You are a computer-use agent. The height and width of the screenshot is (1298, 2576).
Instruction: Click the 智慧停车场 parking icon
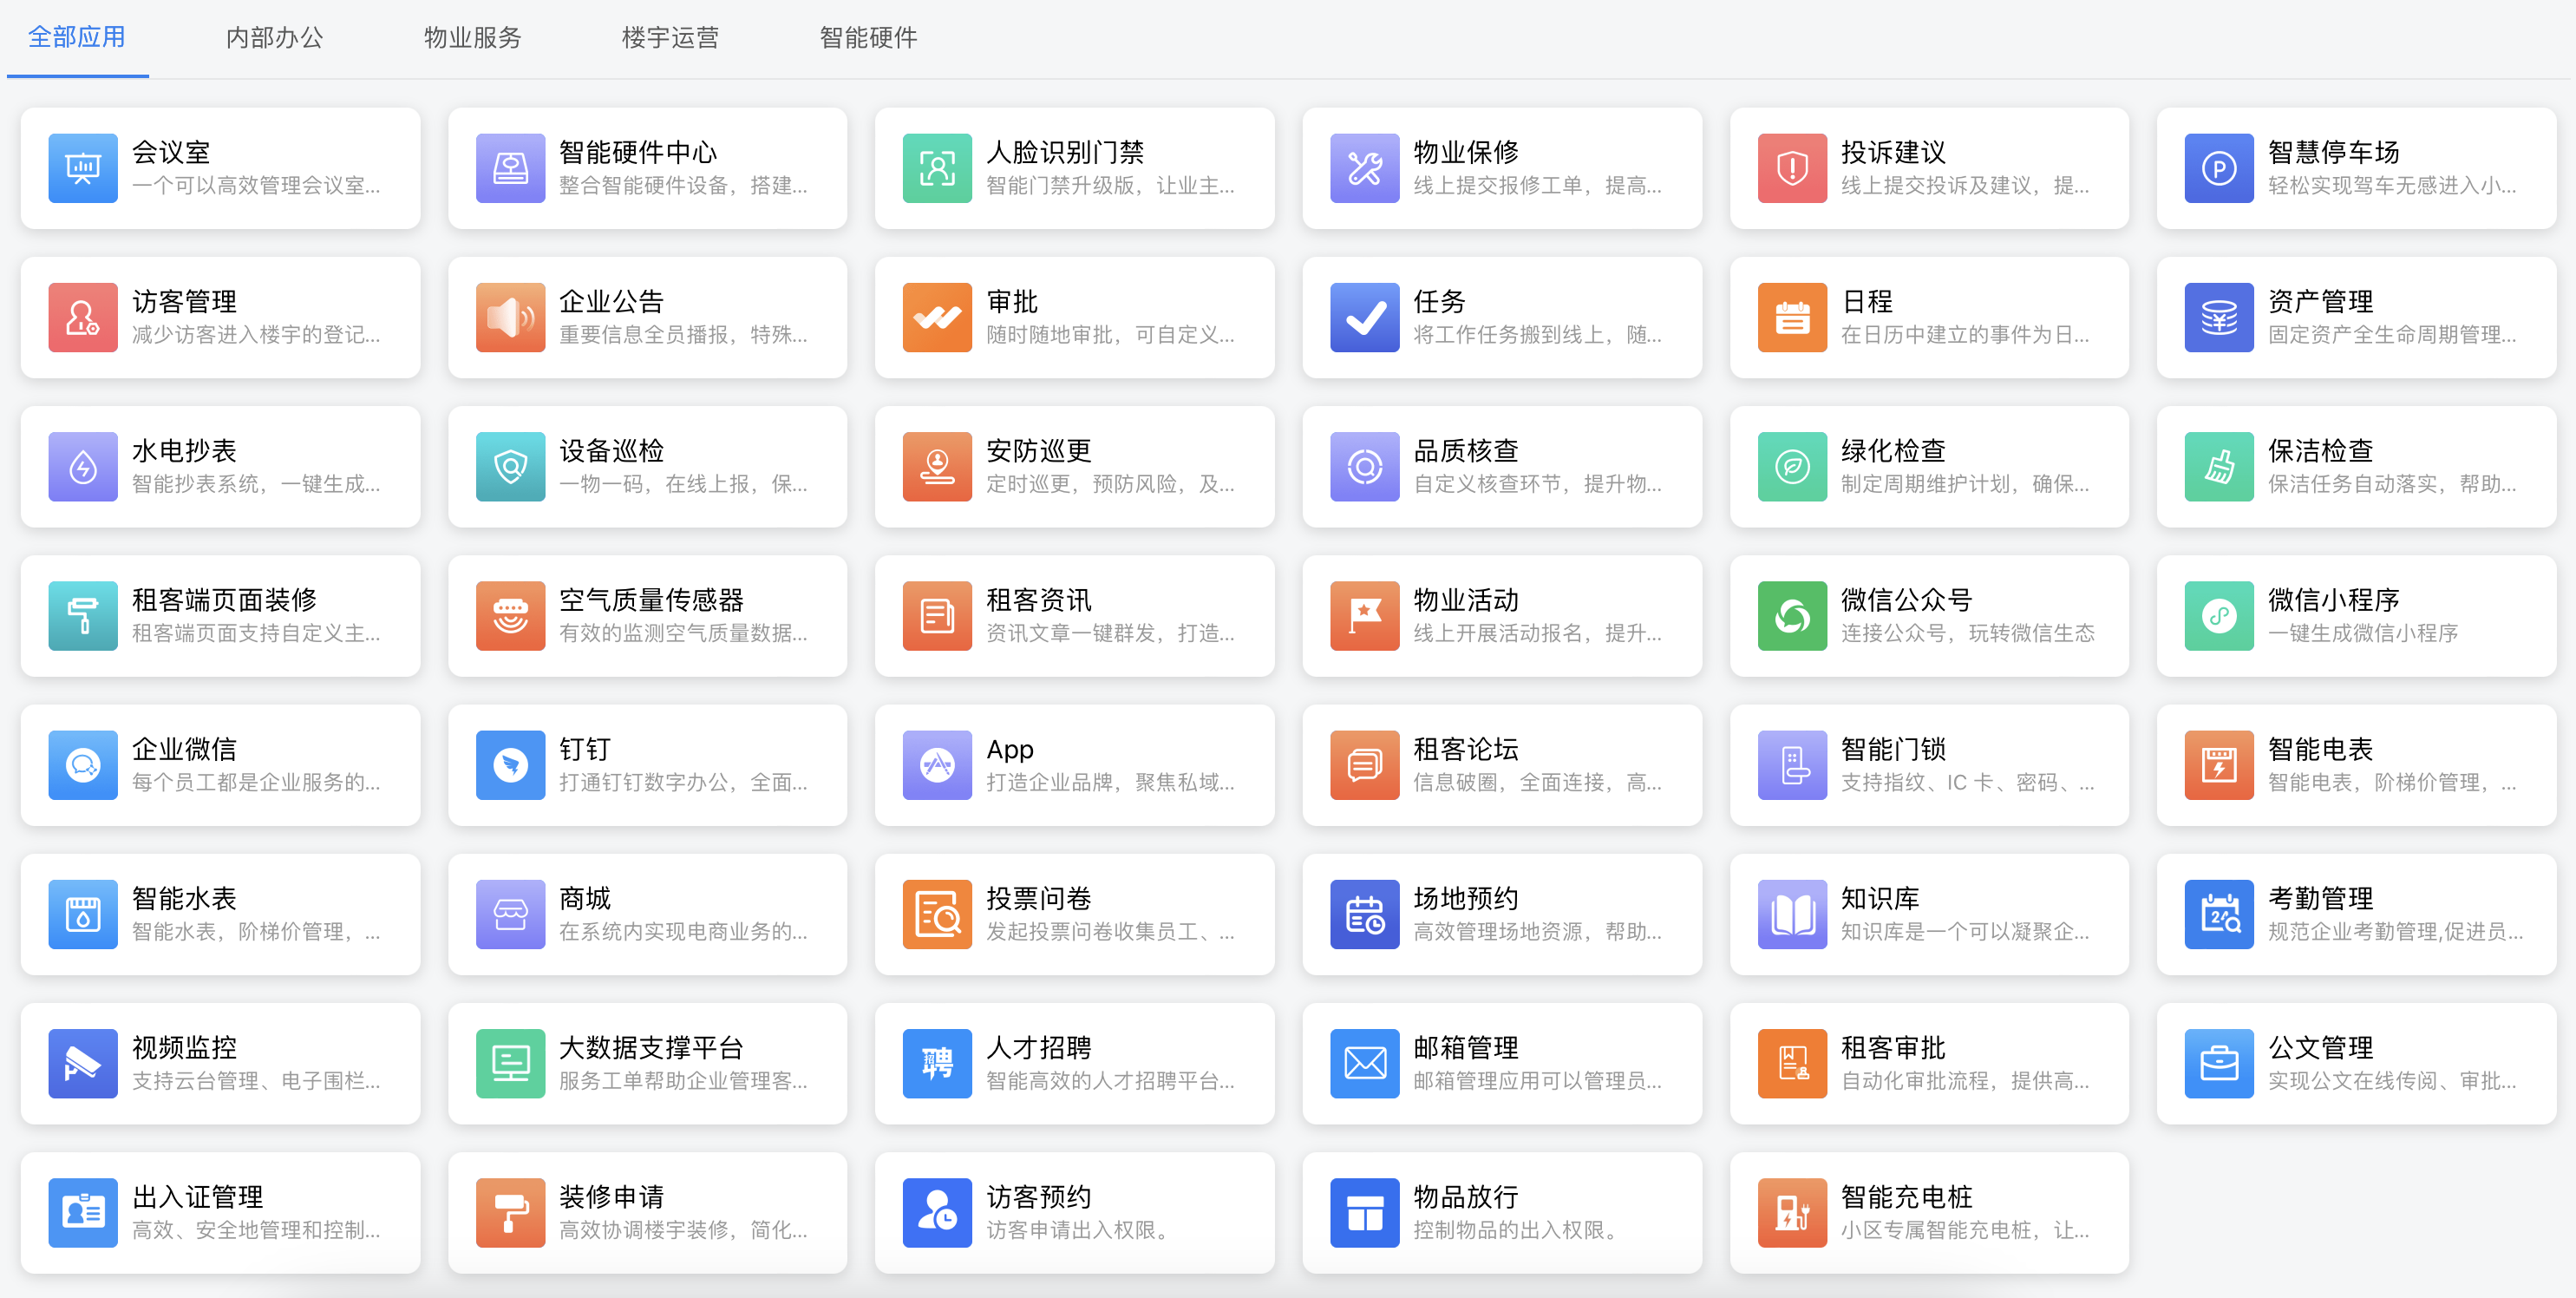point(2218,168)
